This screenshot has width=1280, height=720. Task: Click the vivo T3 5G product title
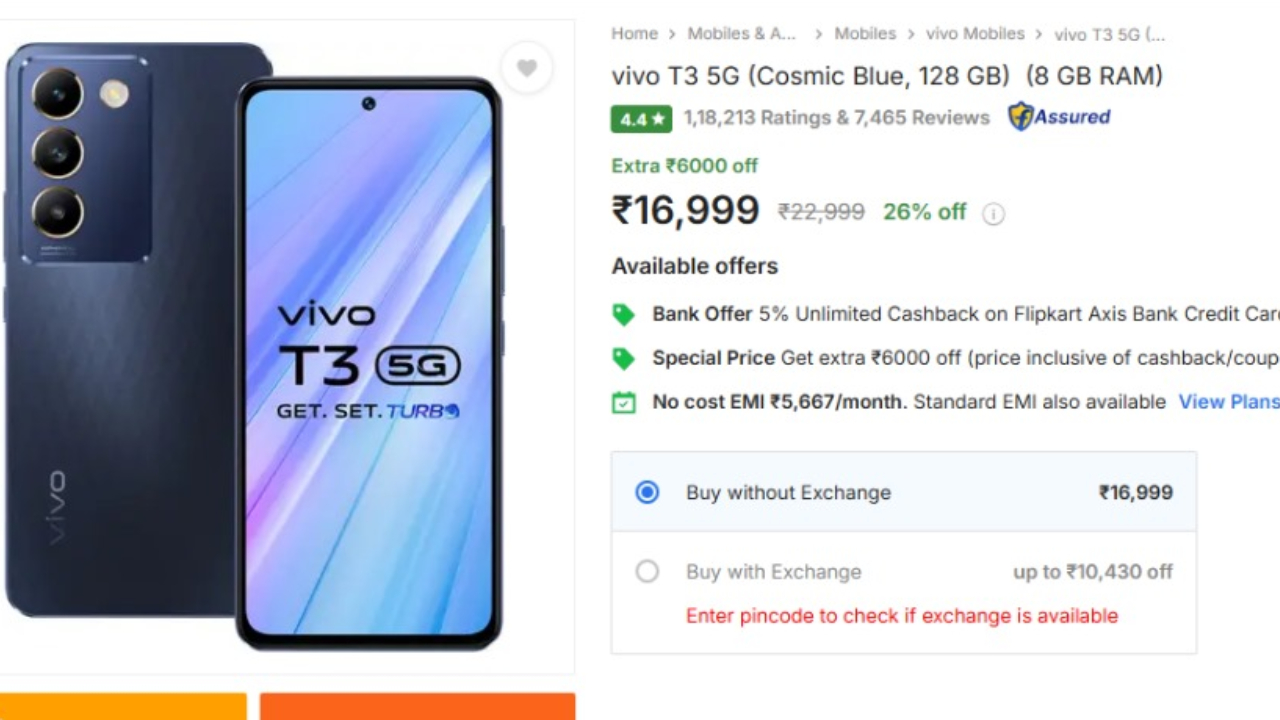[886, 76]
